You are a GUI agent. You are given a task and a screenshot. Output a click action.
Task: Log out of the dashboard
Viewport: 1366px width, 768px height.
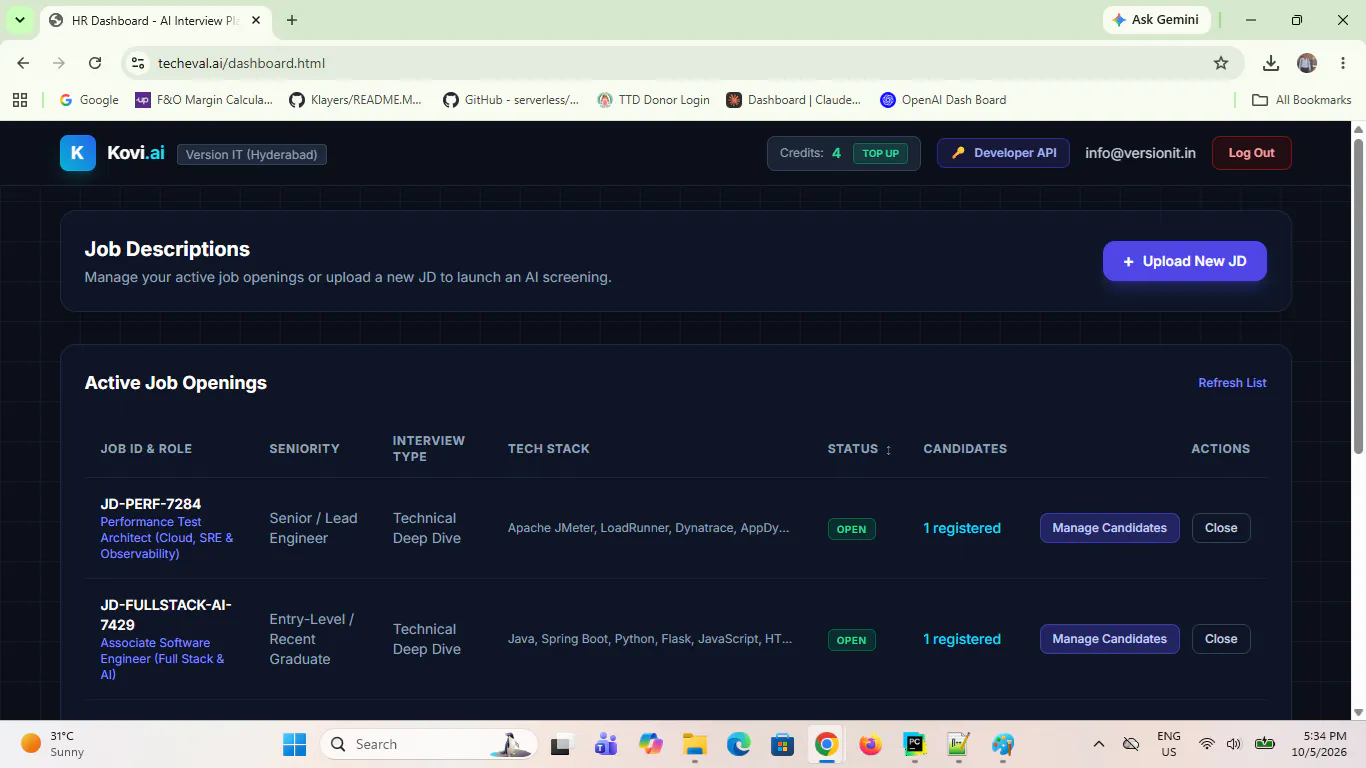click(1251, 153)
